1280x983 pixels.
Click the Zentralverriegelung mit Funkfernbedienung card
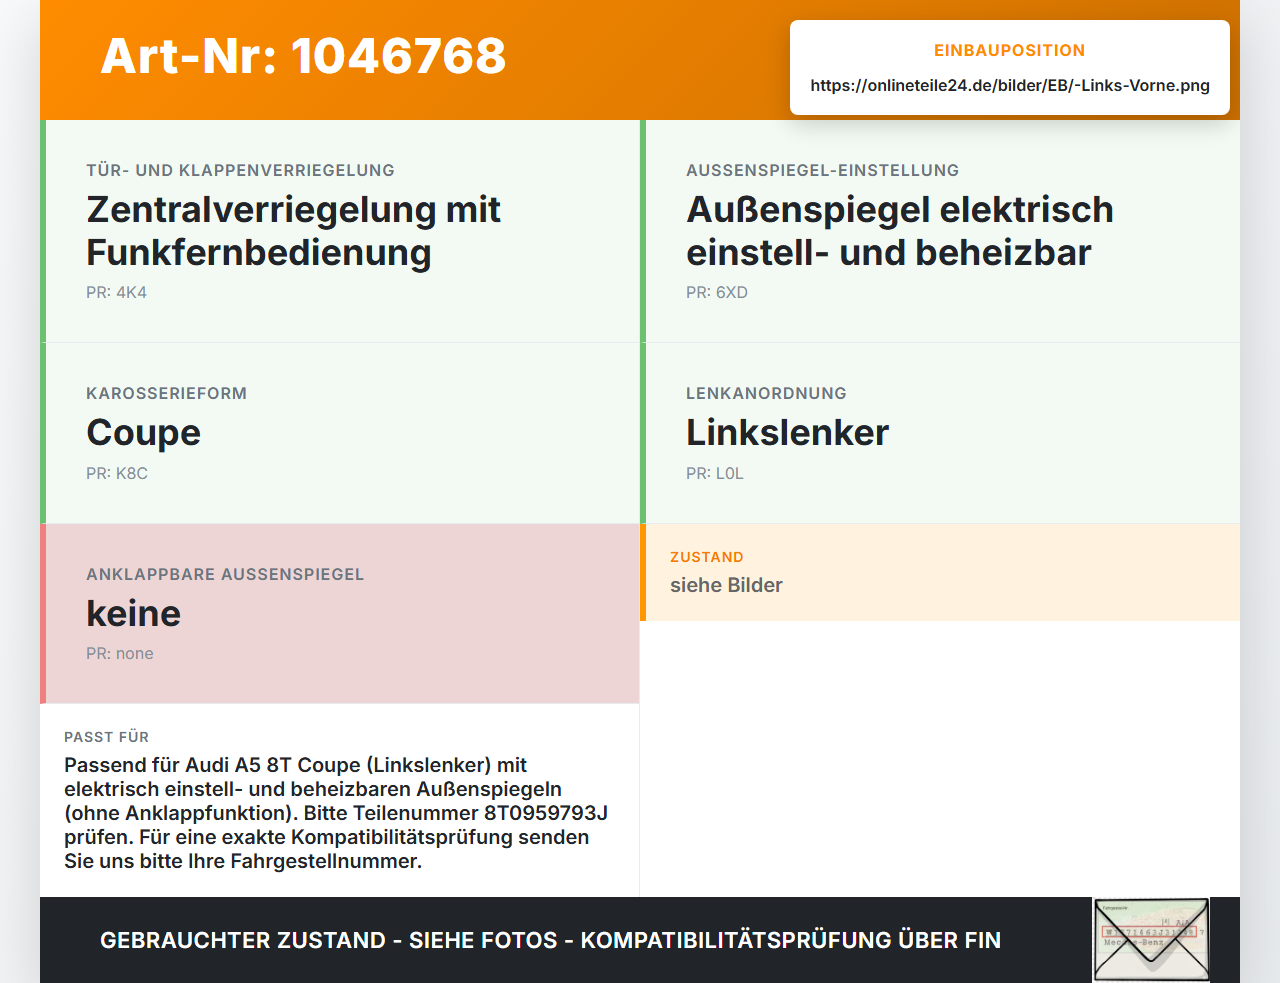pos(340,231)
